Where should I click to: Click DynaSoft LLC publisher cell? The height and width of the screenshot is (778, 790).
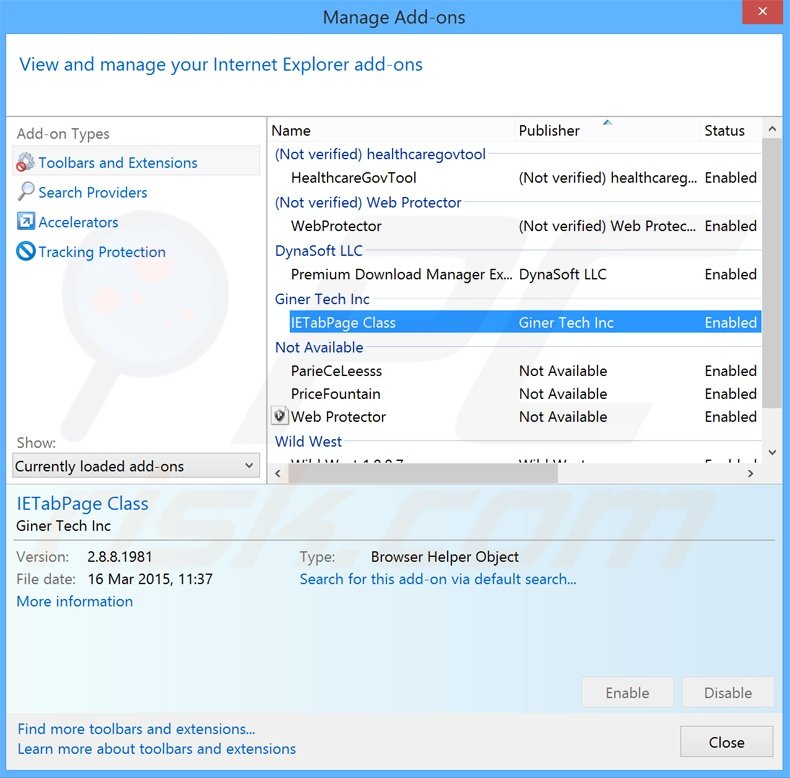pyautogui.click(x=562, y=274)
